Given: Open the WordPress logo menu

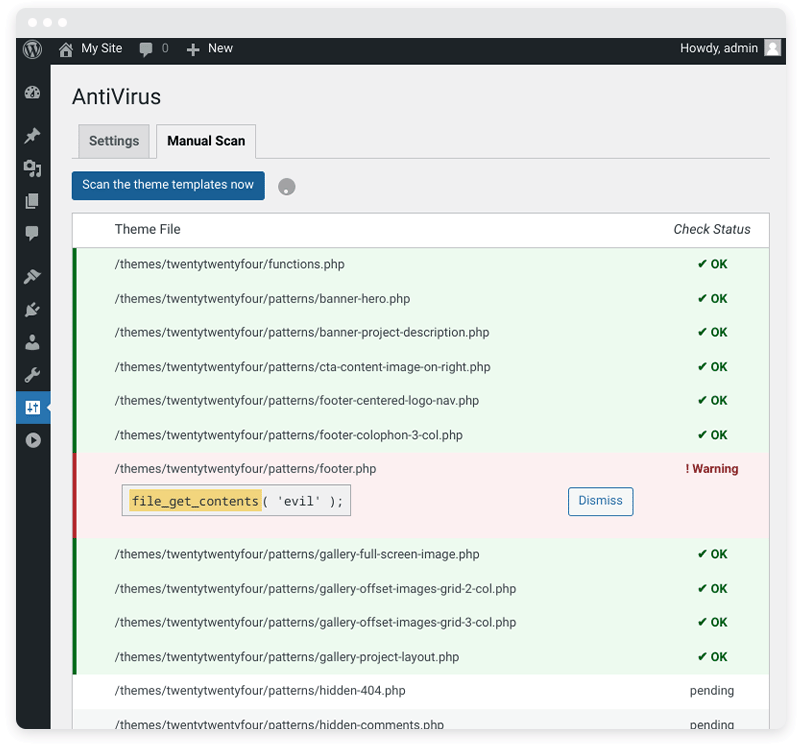Looking at the screenshot, I should click(33, 49).
